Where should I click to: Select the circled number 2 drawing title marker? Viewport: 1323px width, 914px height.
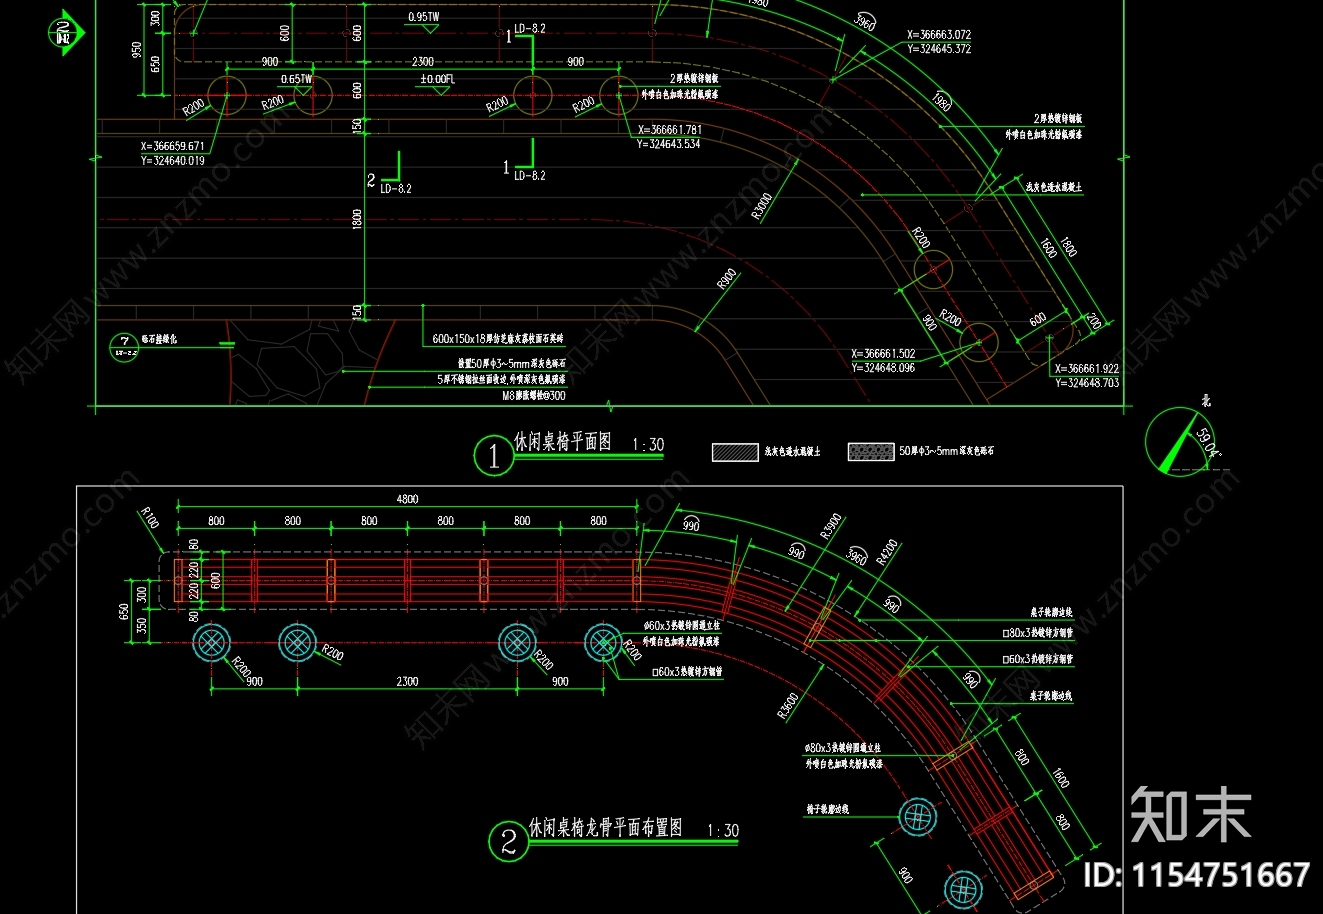point(508,842)
